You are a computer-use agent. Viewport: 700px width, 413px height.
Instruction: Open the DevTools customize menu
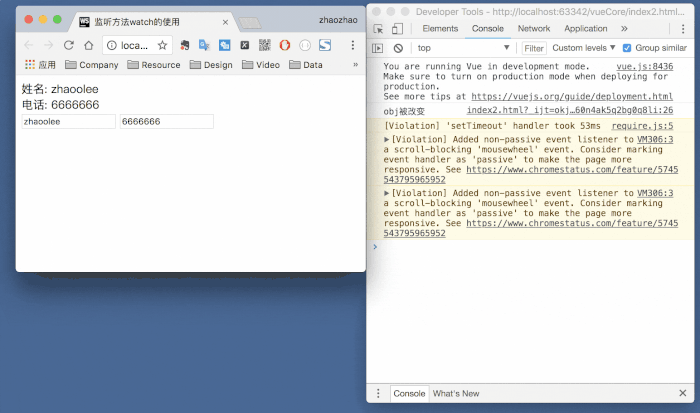(683, 29)
